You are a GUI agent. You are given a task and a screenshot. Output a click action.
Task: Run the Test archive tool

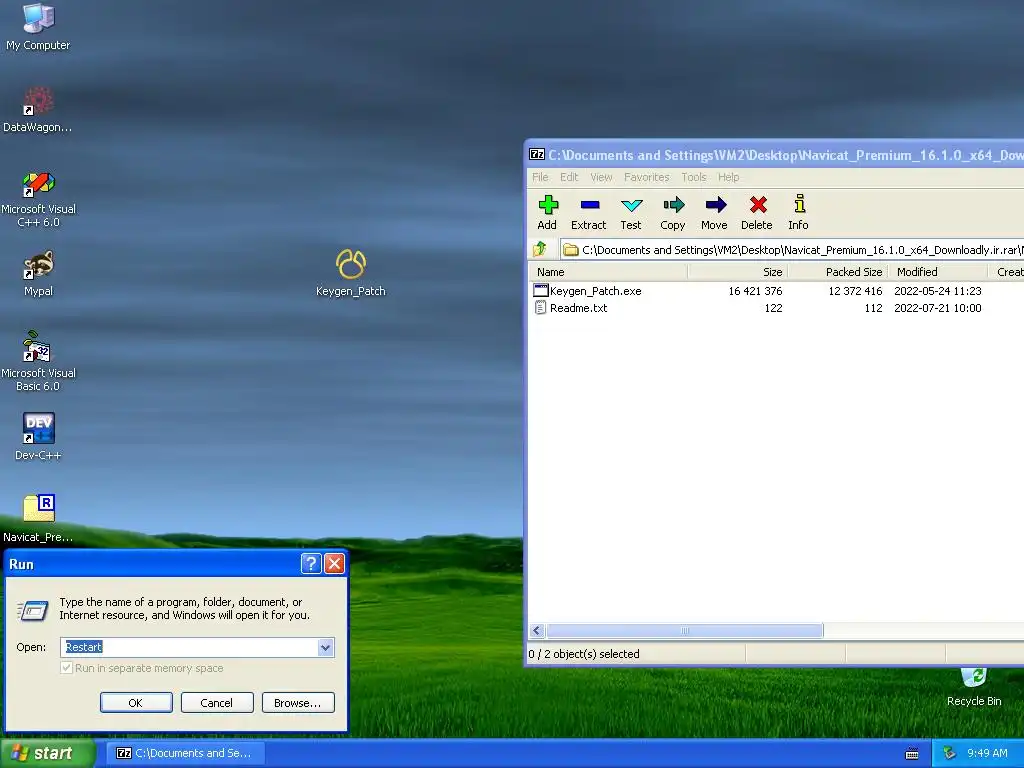point(631,213)
